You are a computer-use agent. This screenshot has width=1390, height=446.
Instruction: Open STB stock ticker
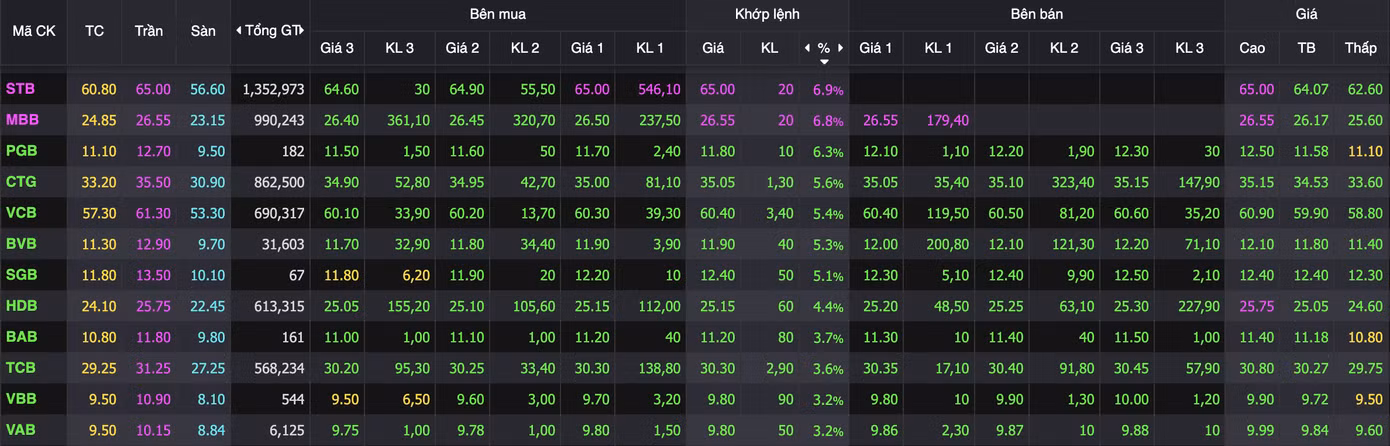[x=20, y=89]
